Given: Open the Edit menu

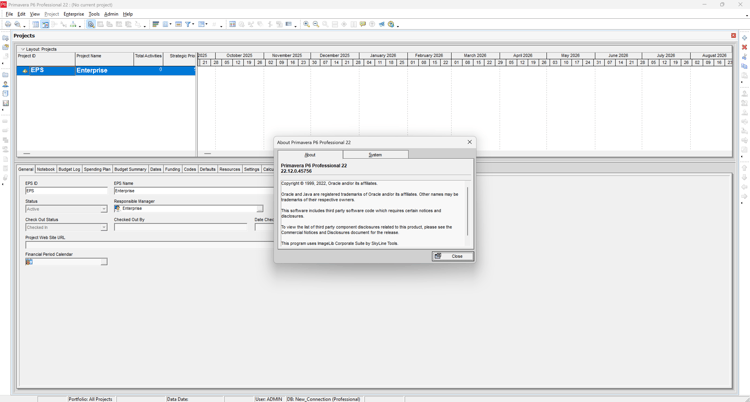Looking at the screenshot, I should point(21,14).
